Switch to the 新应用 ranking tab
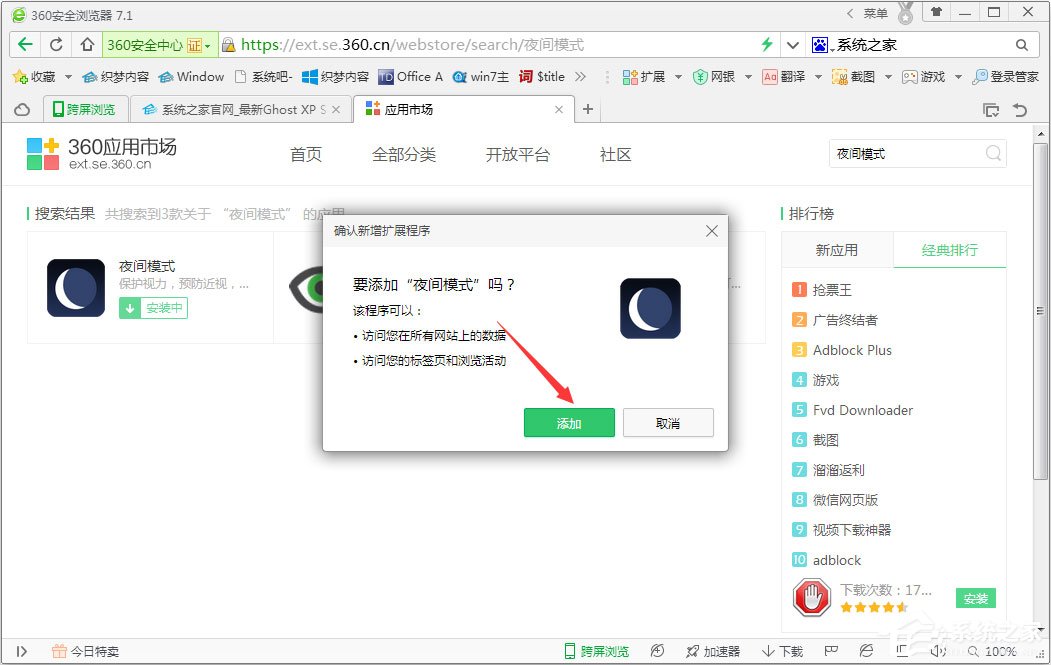This screenshot has height=665, width=1051. point(837,250)
